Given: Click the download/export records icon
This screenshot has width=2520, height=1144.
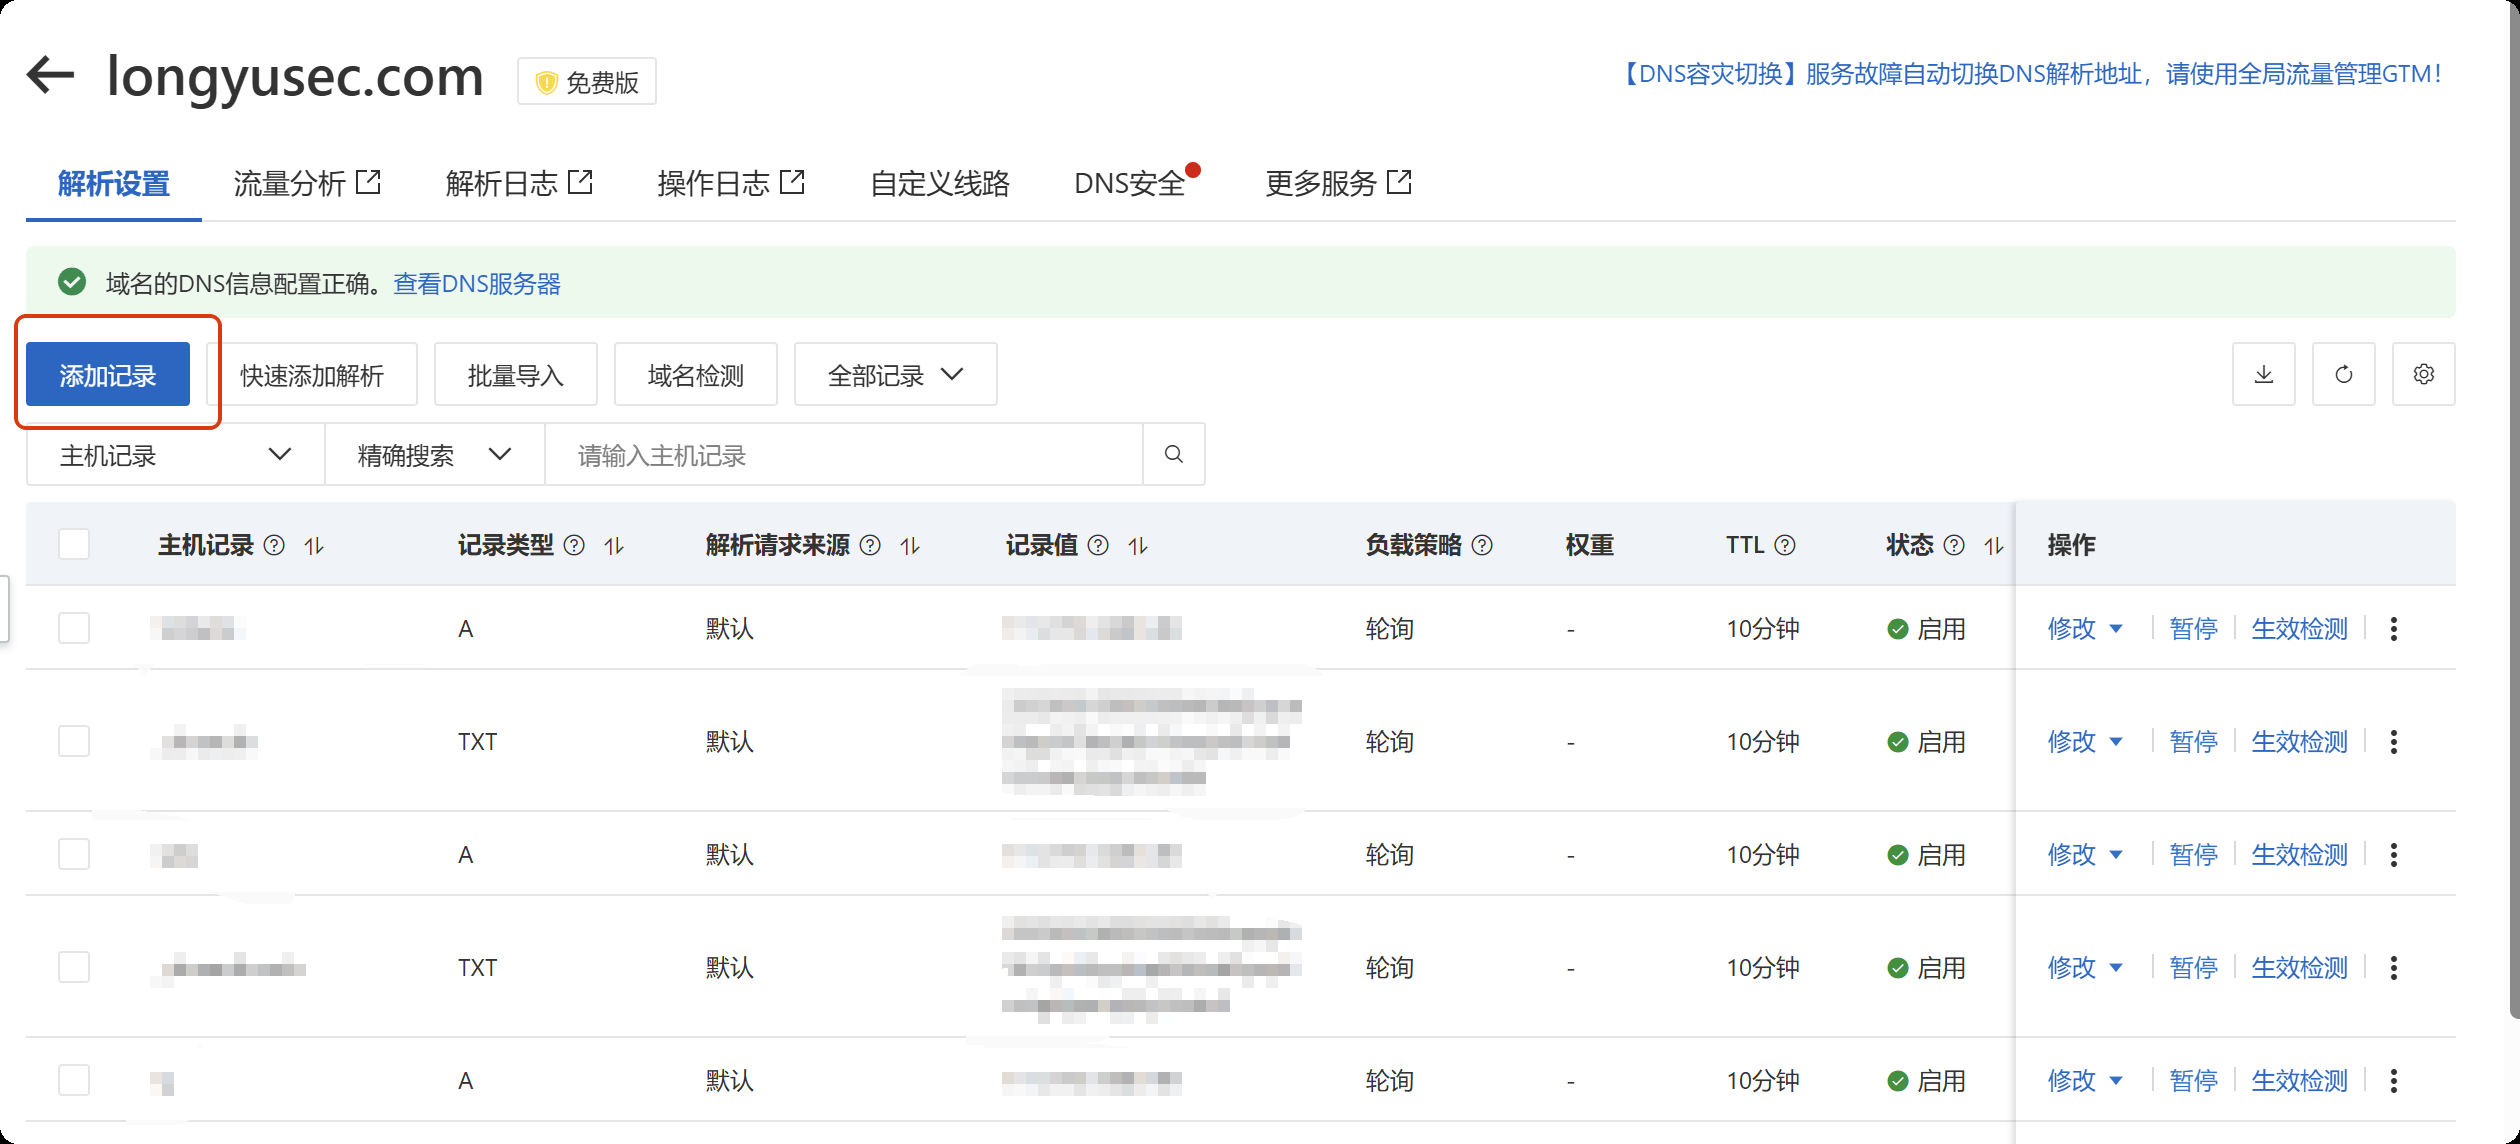Looking at the screenshot, I should [2263, 374].
